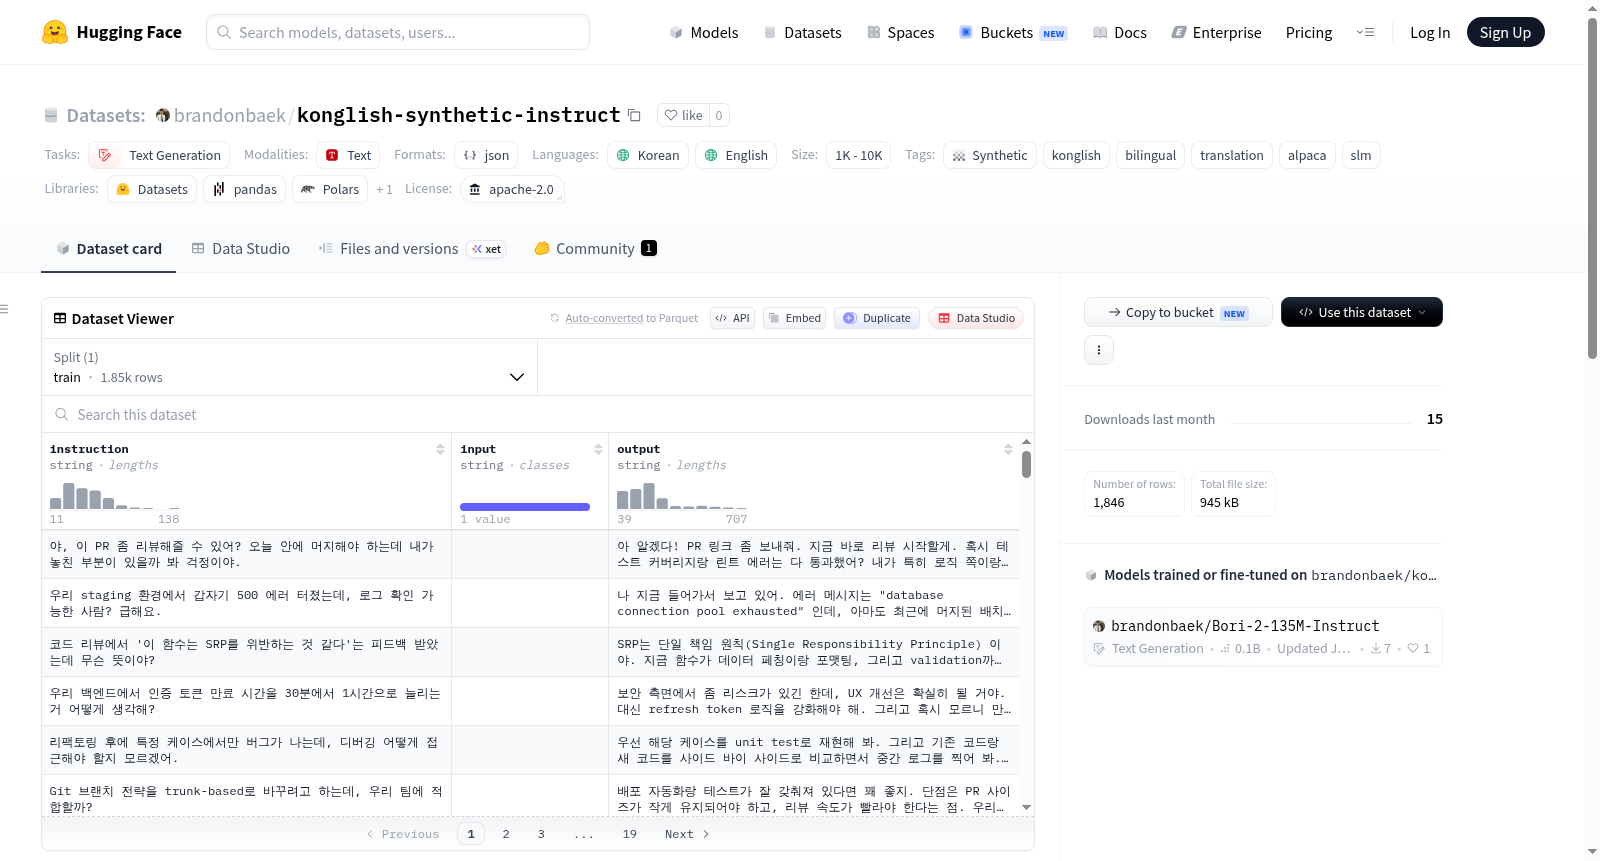The image size is (1600, 861).
Task: Filter by English language tag
Action: 736,155
